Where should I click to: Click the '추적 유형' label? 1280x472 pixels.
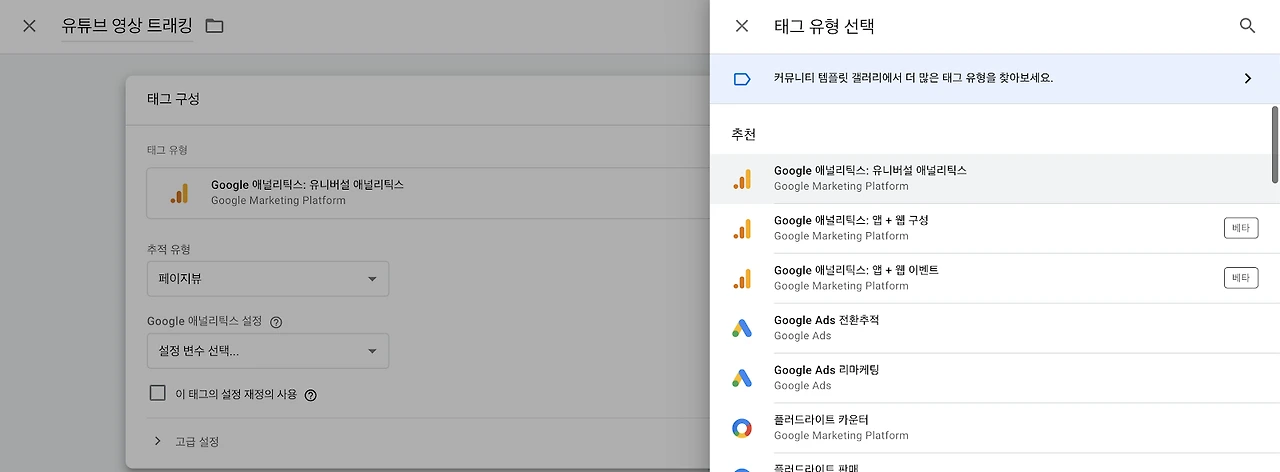(168, 249)
